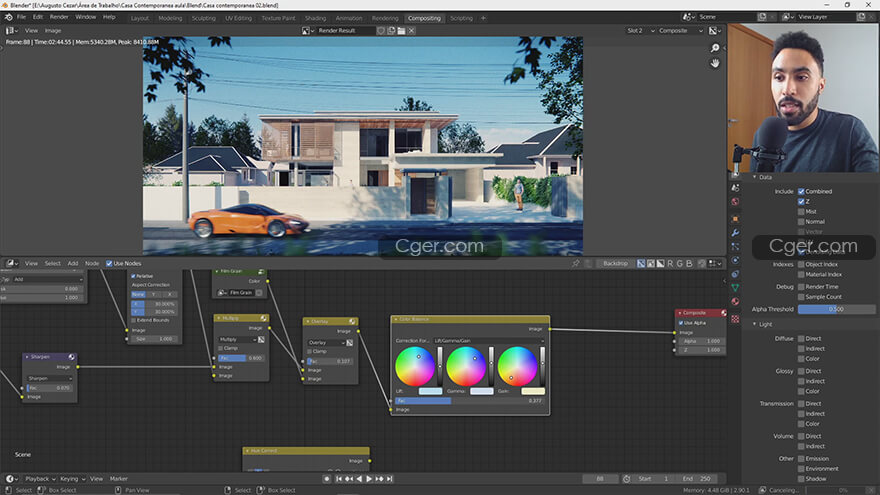Open the Playback dropdown menu
880x495 pixels.
(x=40, y=479)
